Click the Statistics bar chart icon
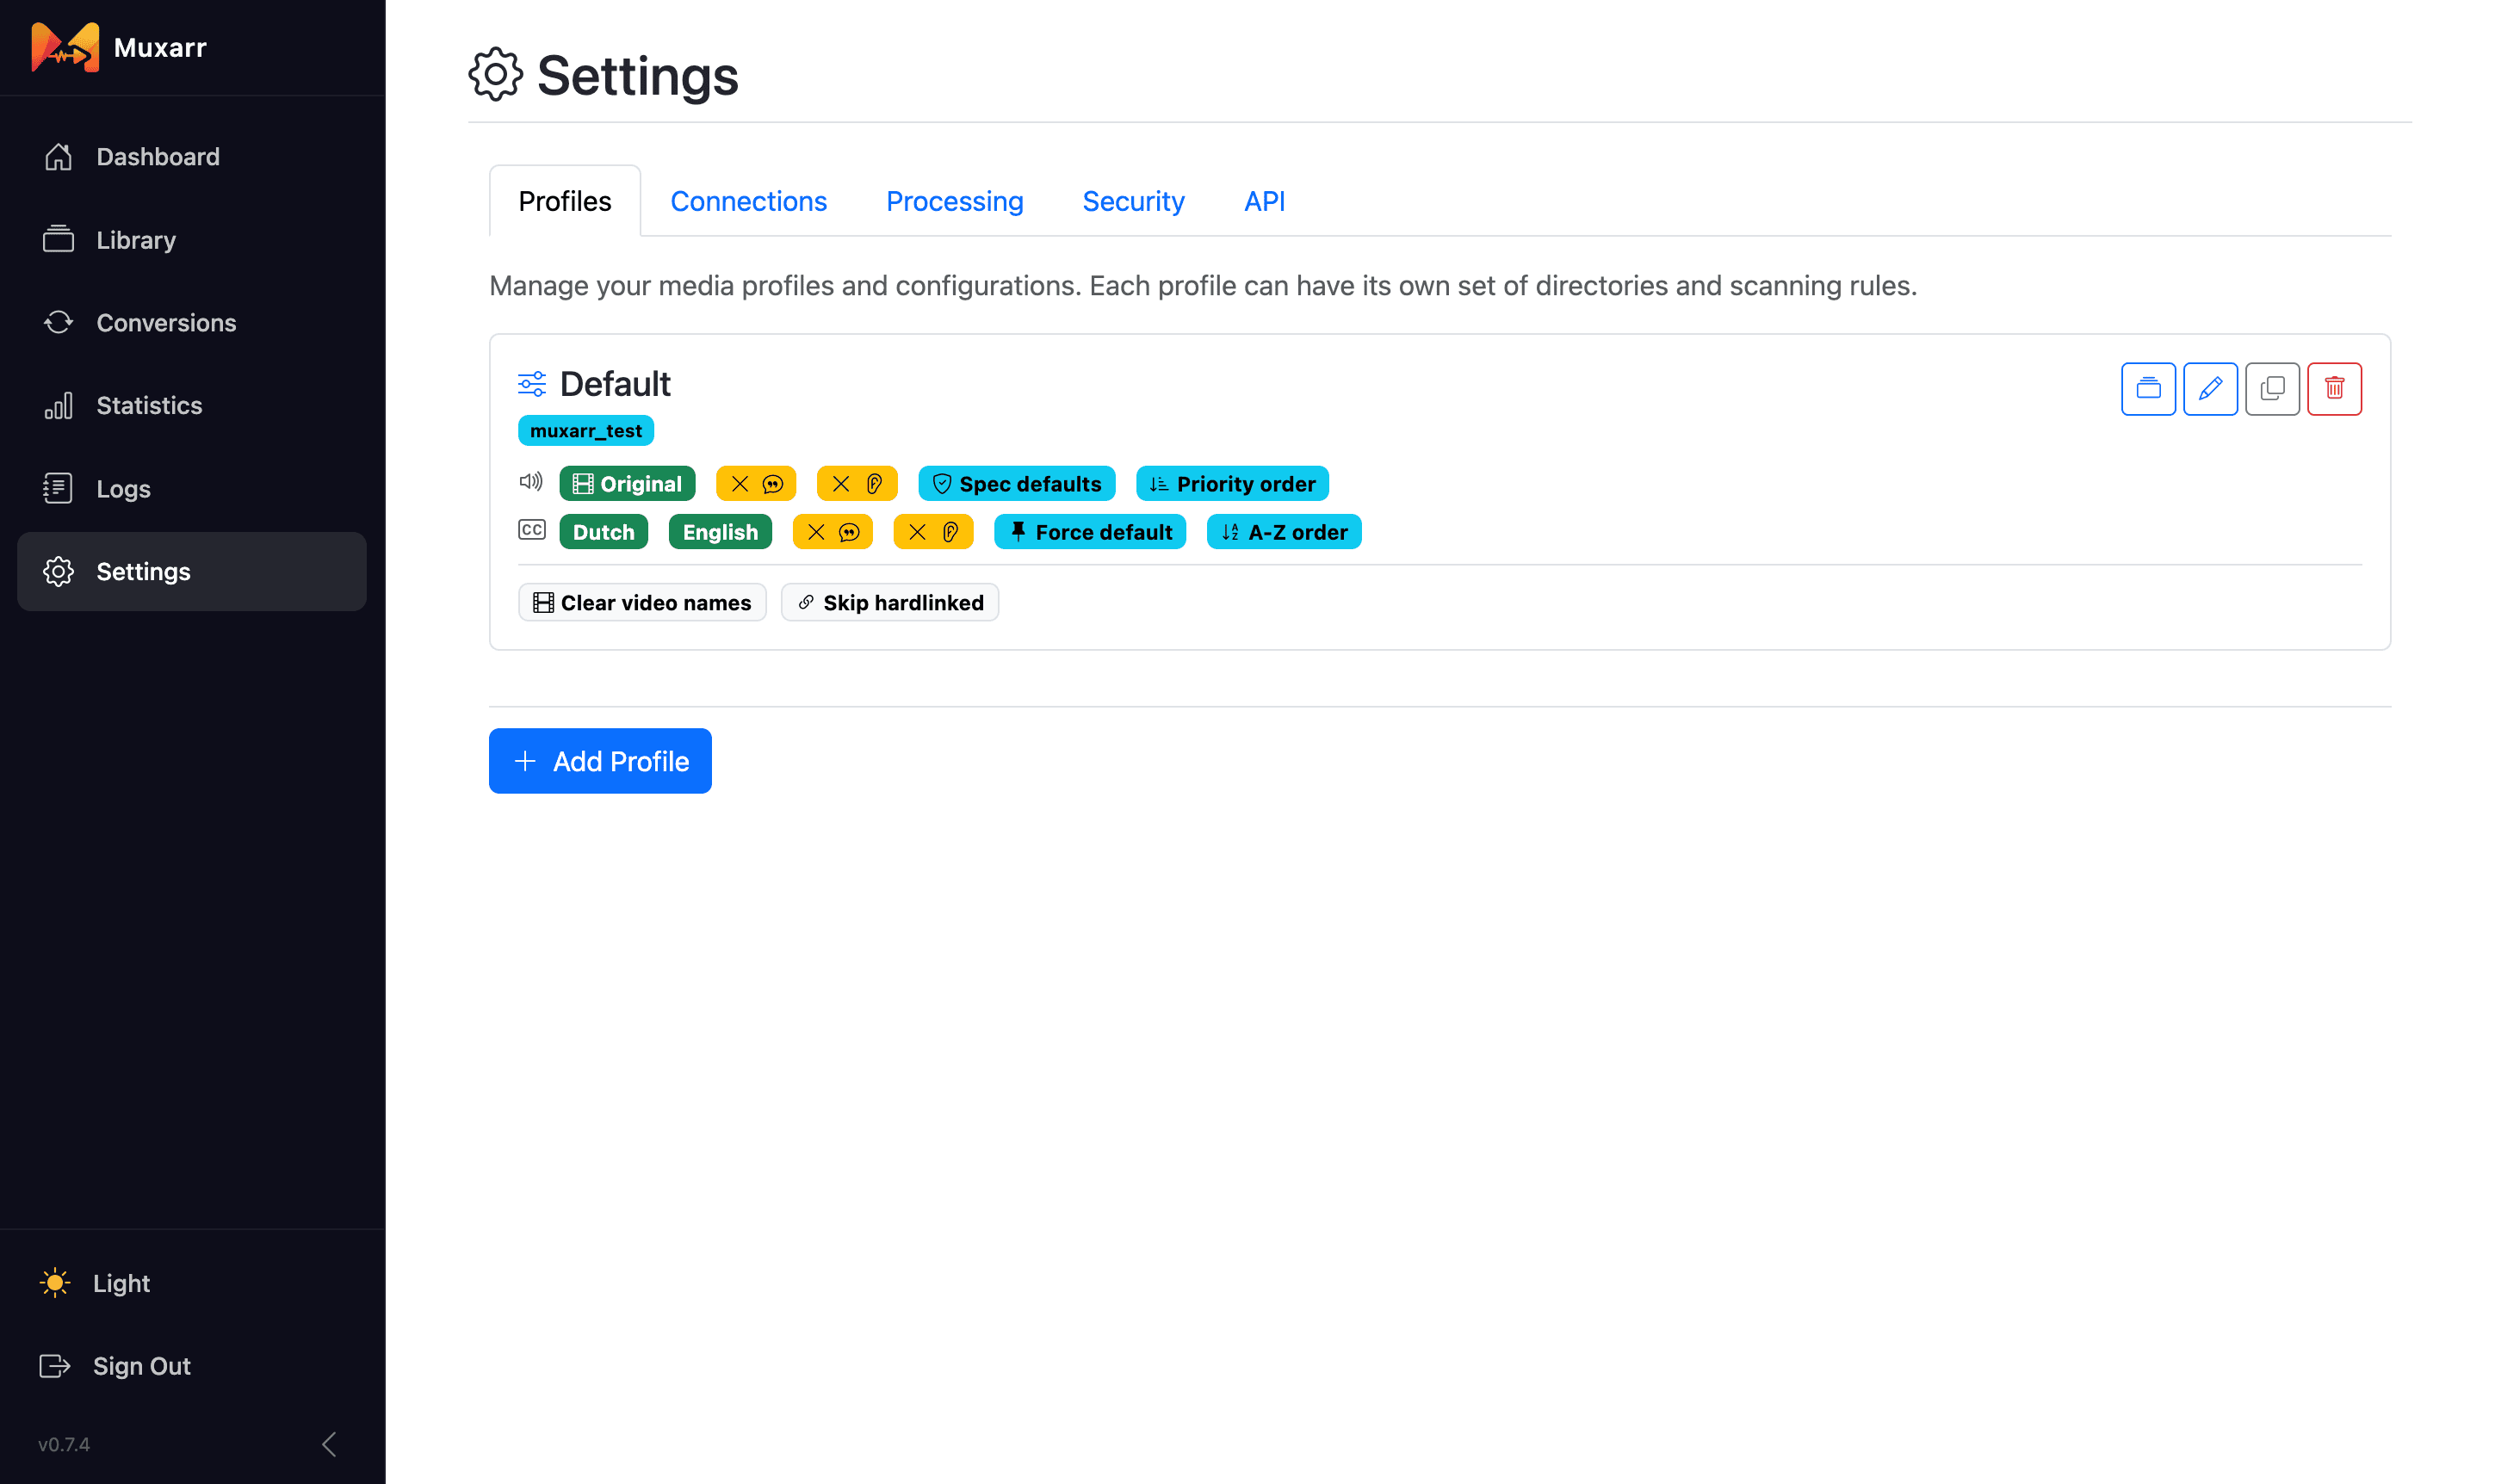This screenshot has width=2495, height=1484. (58, 406)
